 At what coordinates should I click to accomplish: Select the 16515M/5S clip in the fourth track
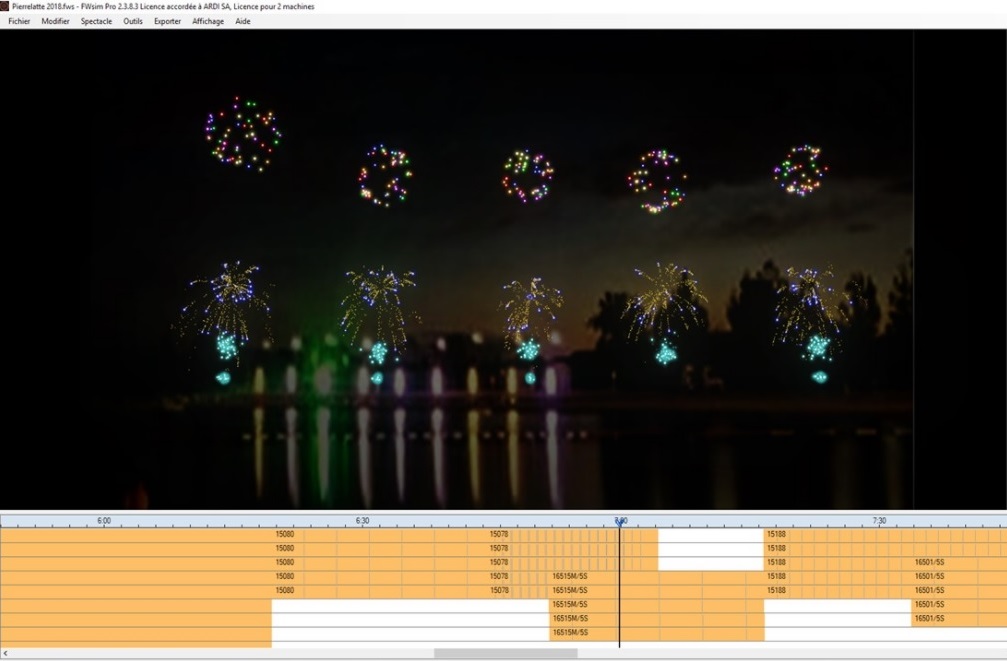pyautogui.click(x=570, y=577)
